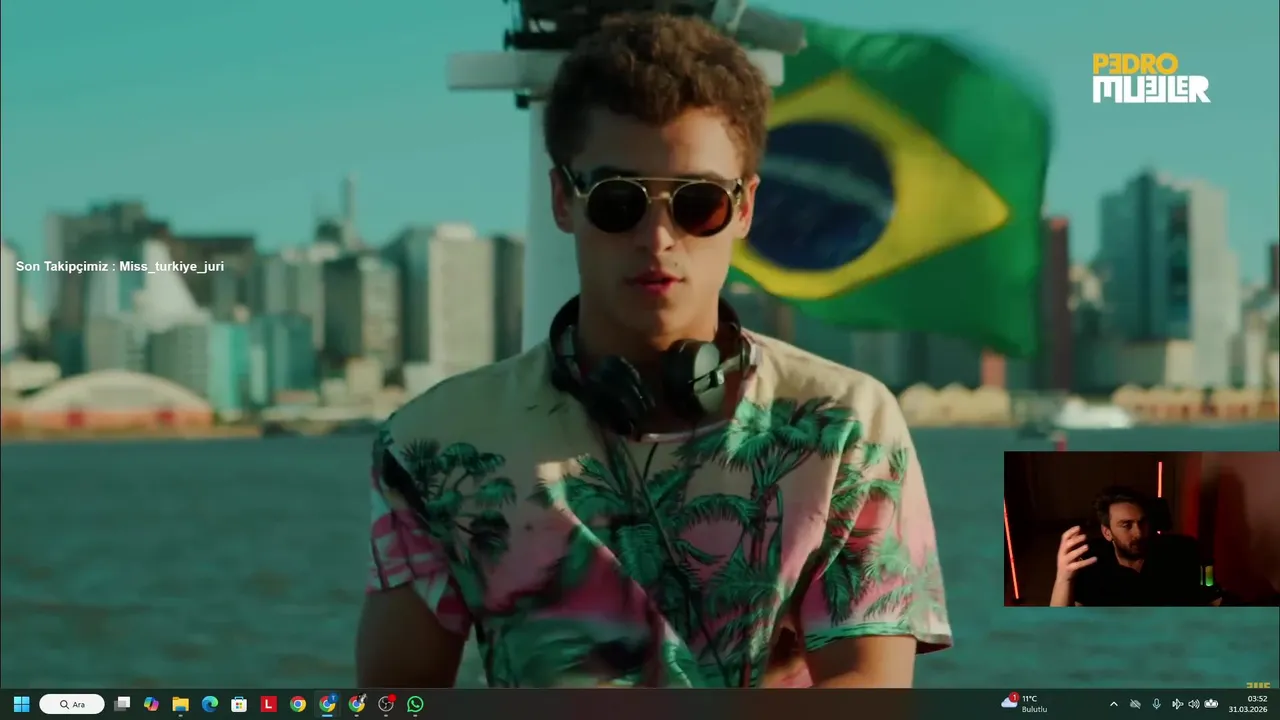Switch to OBS Studio on the taskbar
The height and width of the screenshot is (720, 1280).
point(386,704)
